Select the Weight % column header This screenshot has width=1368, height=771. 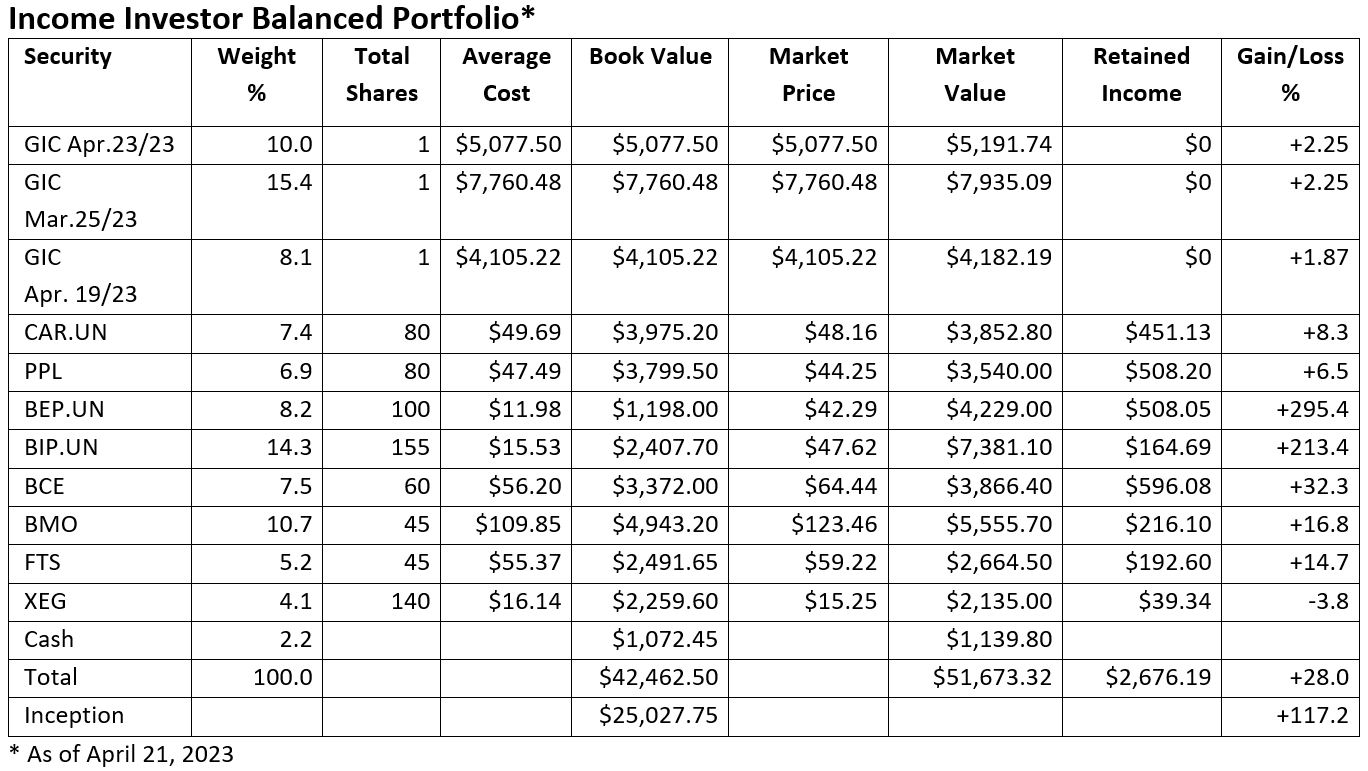point(257,75)
